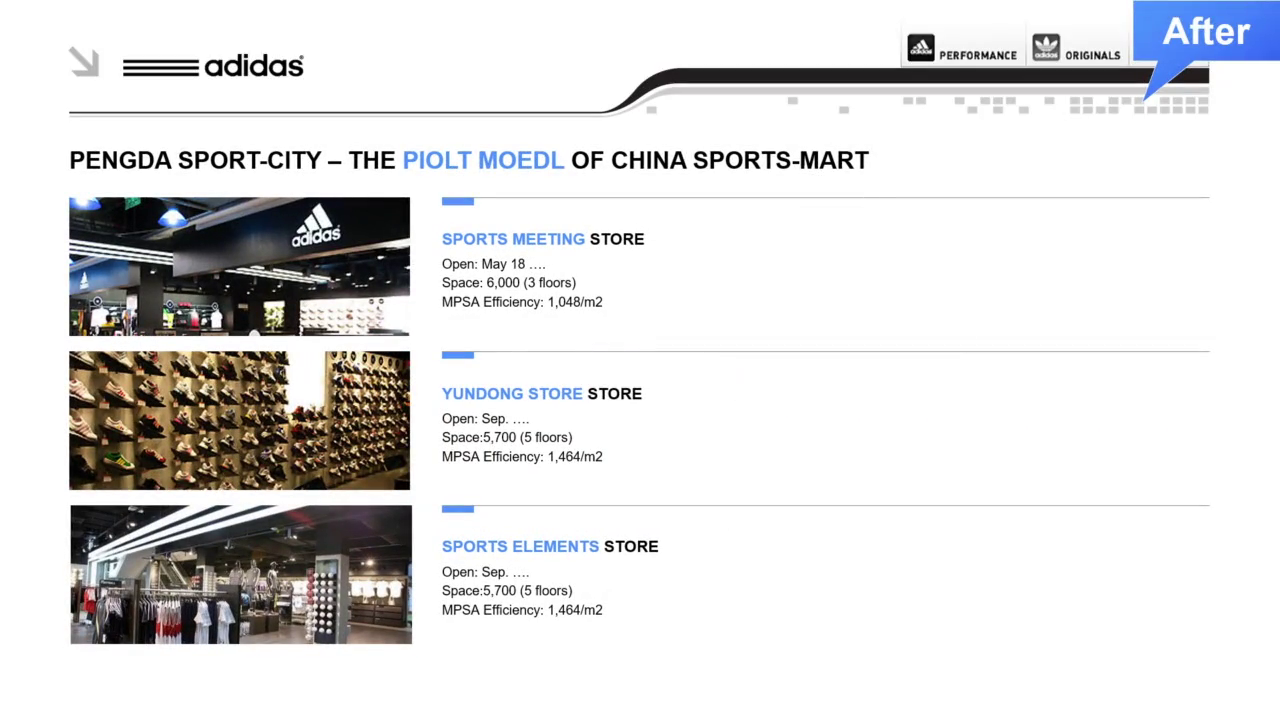Image resolution: width=1280 pixels, height=720 pixels.
Task: Select the text Open: May 18
Action: pos(494,264)
